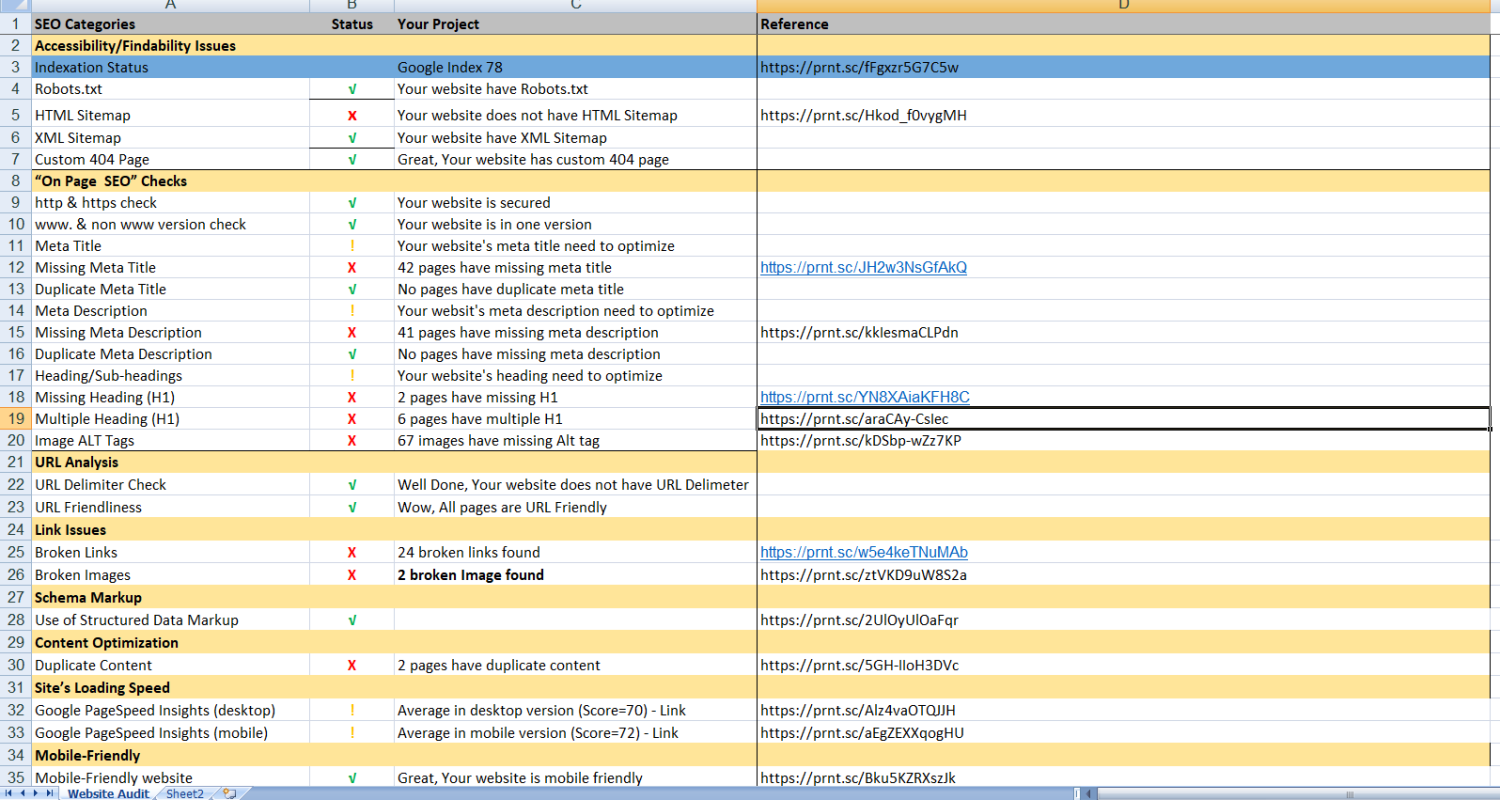Select the 'Duplicate Meta Title' cell

click(x=170, y=289)
